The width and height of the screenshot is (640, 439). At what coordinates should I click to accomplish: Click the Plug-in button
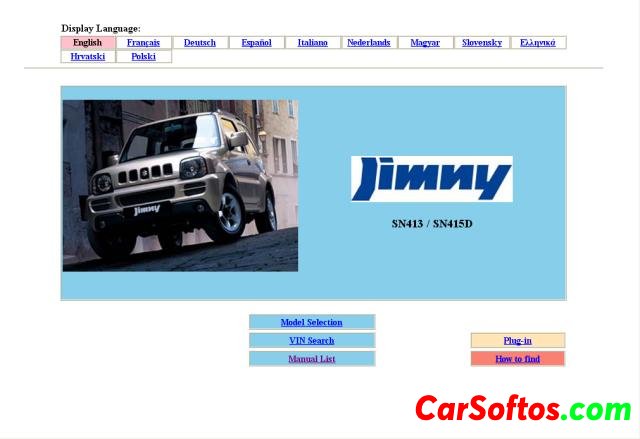click(517, 340)
